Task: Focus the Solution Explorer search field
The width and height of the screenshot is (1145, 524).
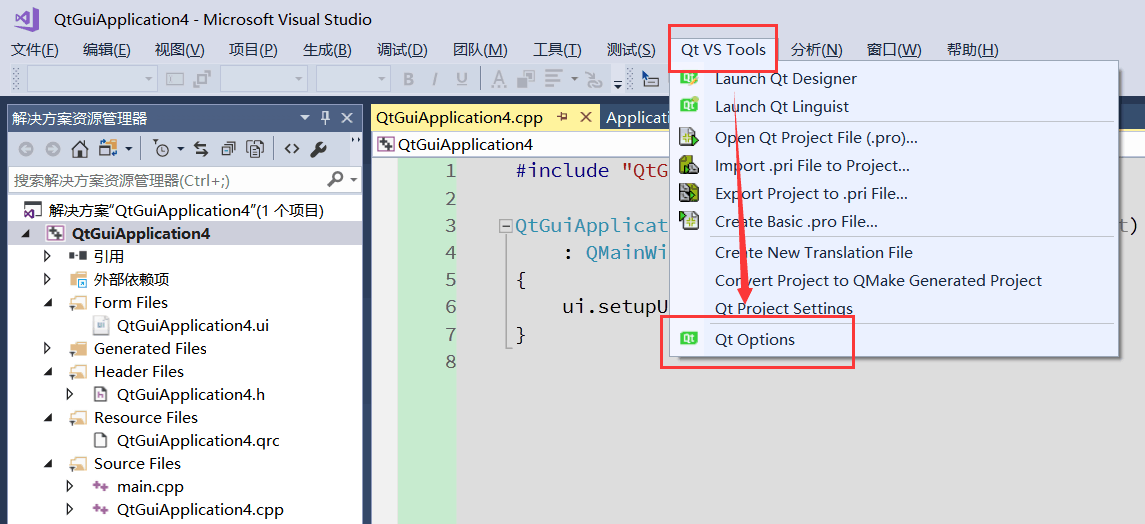Action: pyautogui.click(x=168, y=180)
